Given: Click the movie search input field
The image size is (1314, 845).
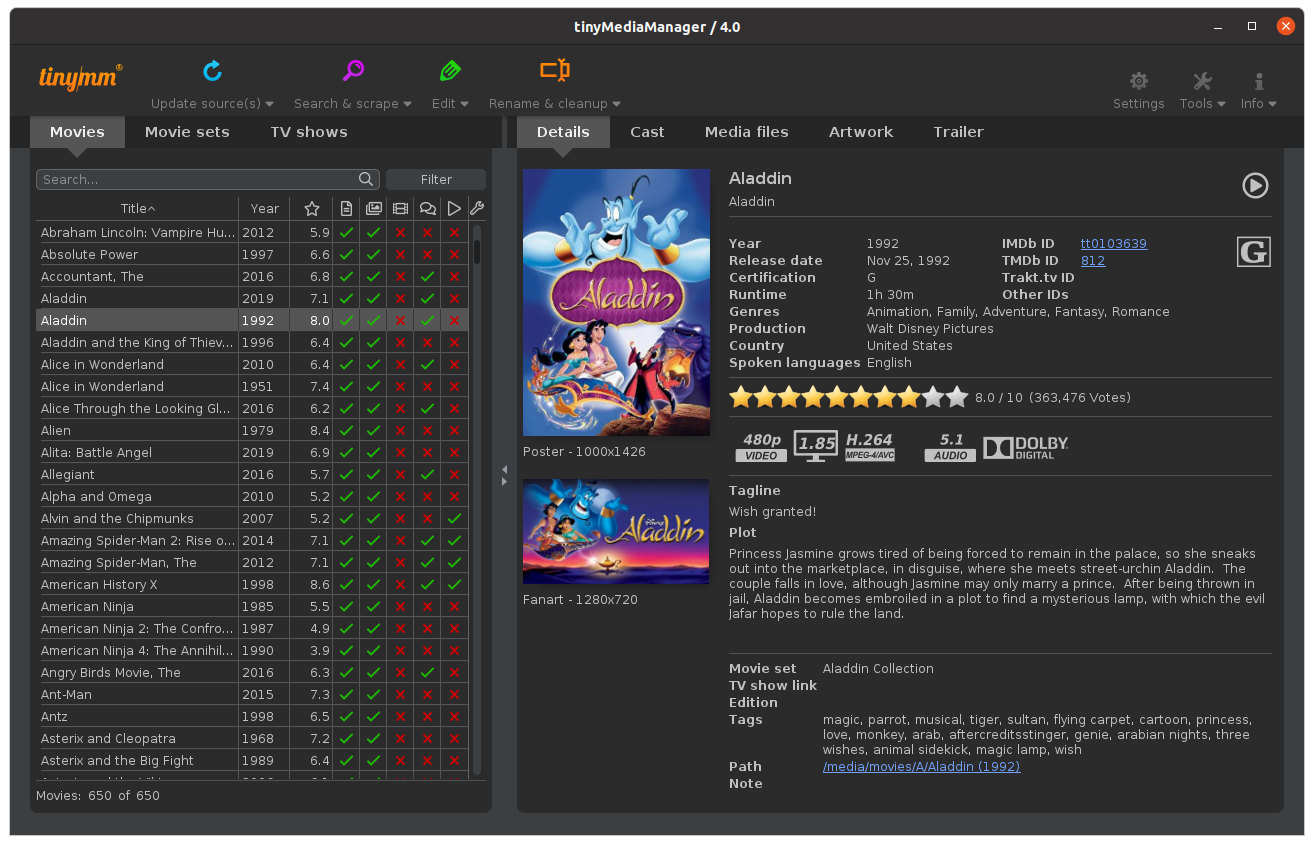Looking at the screenshot, I should coord(198,180).
